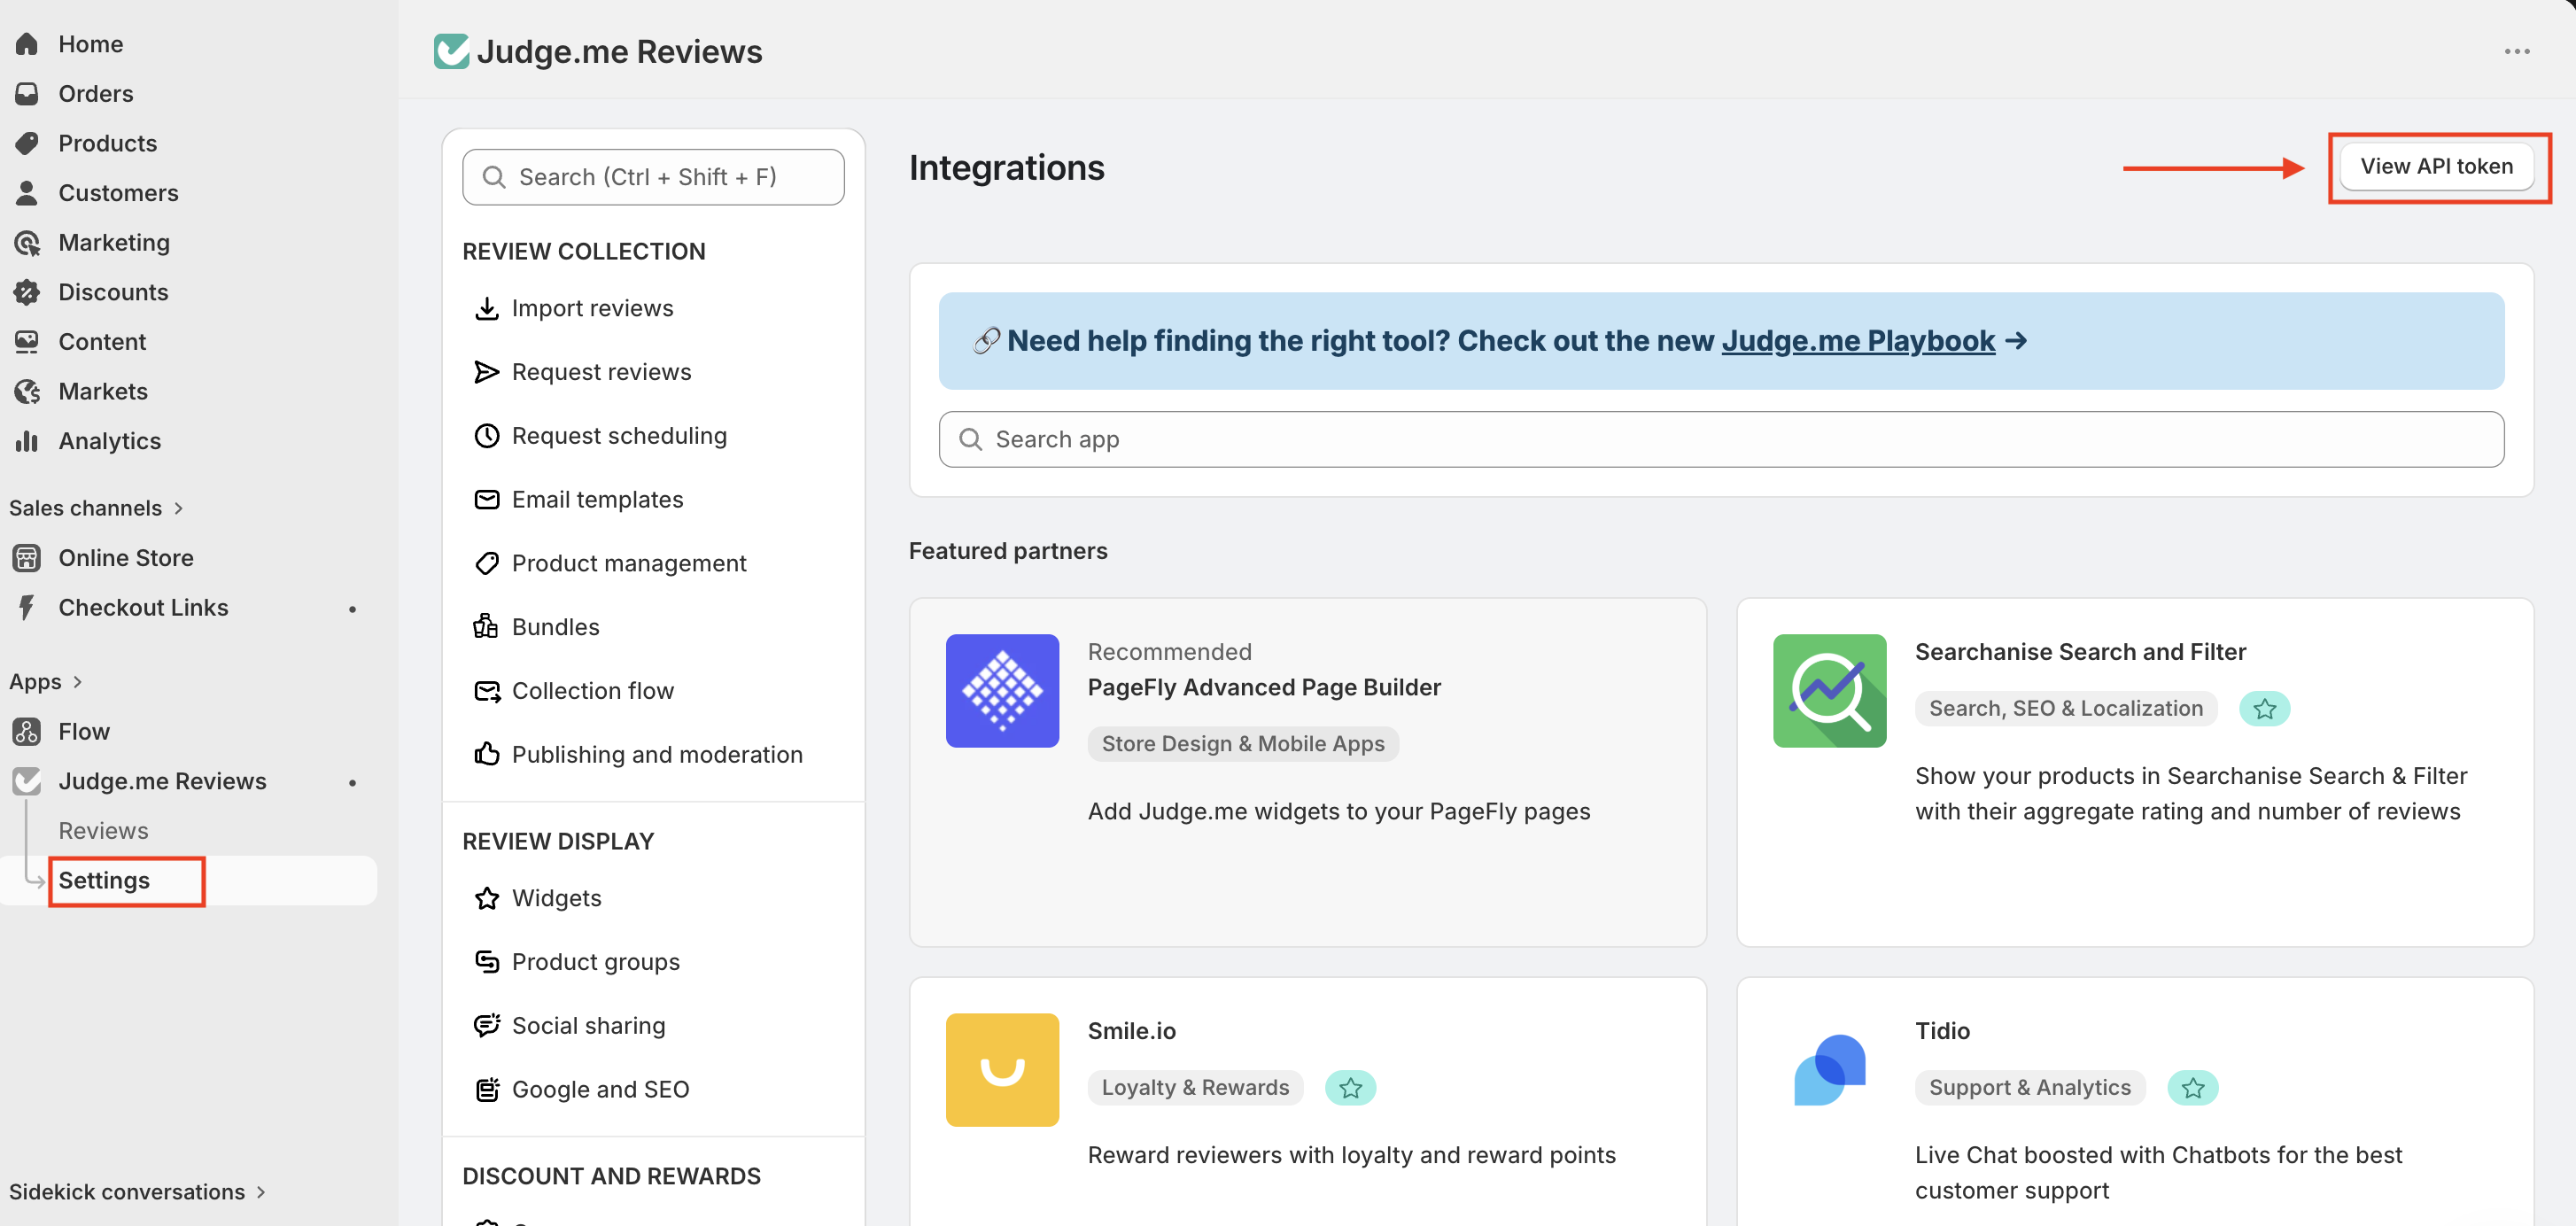Open the Email templates settings page
Image resolution: width=2576 pixels, height=1226 pixels.
[x=598, y=499]
